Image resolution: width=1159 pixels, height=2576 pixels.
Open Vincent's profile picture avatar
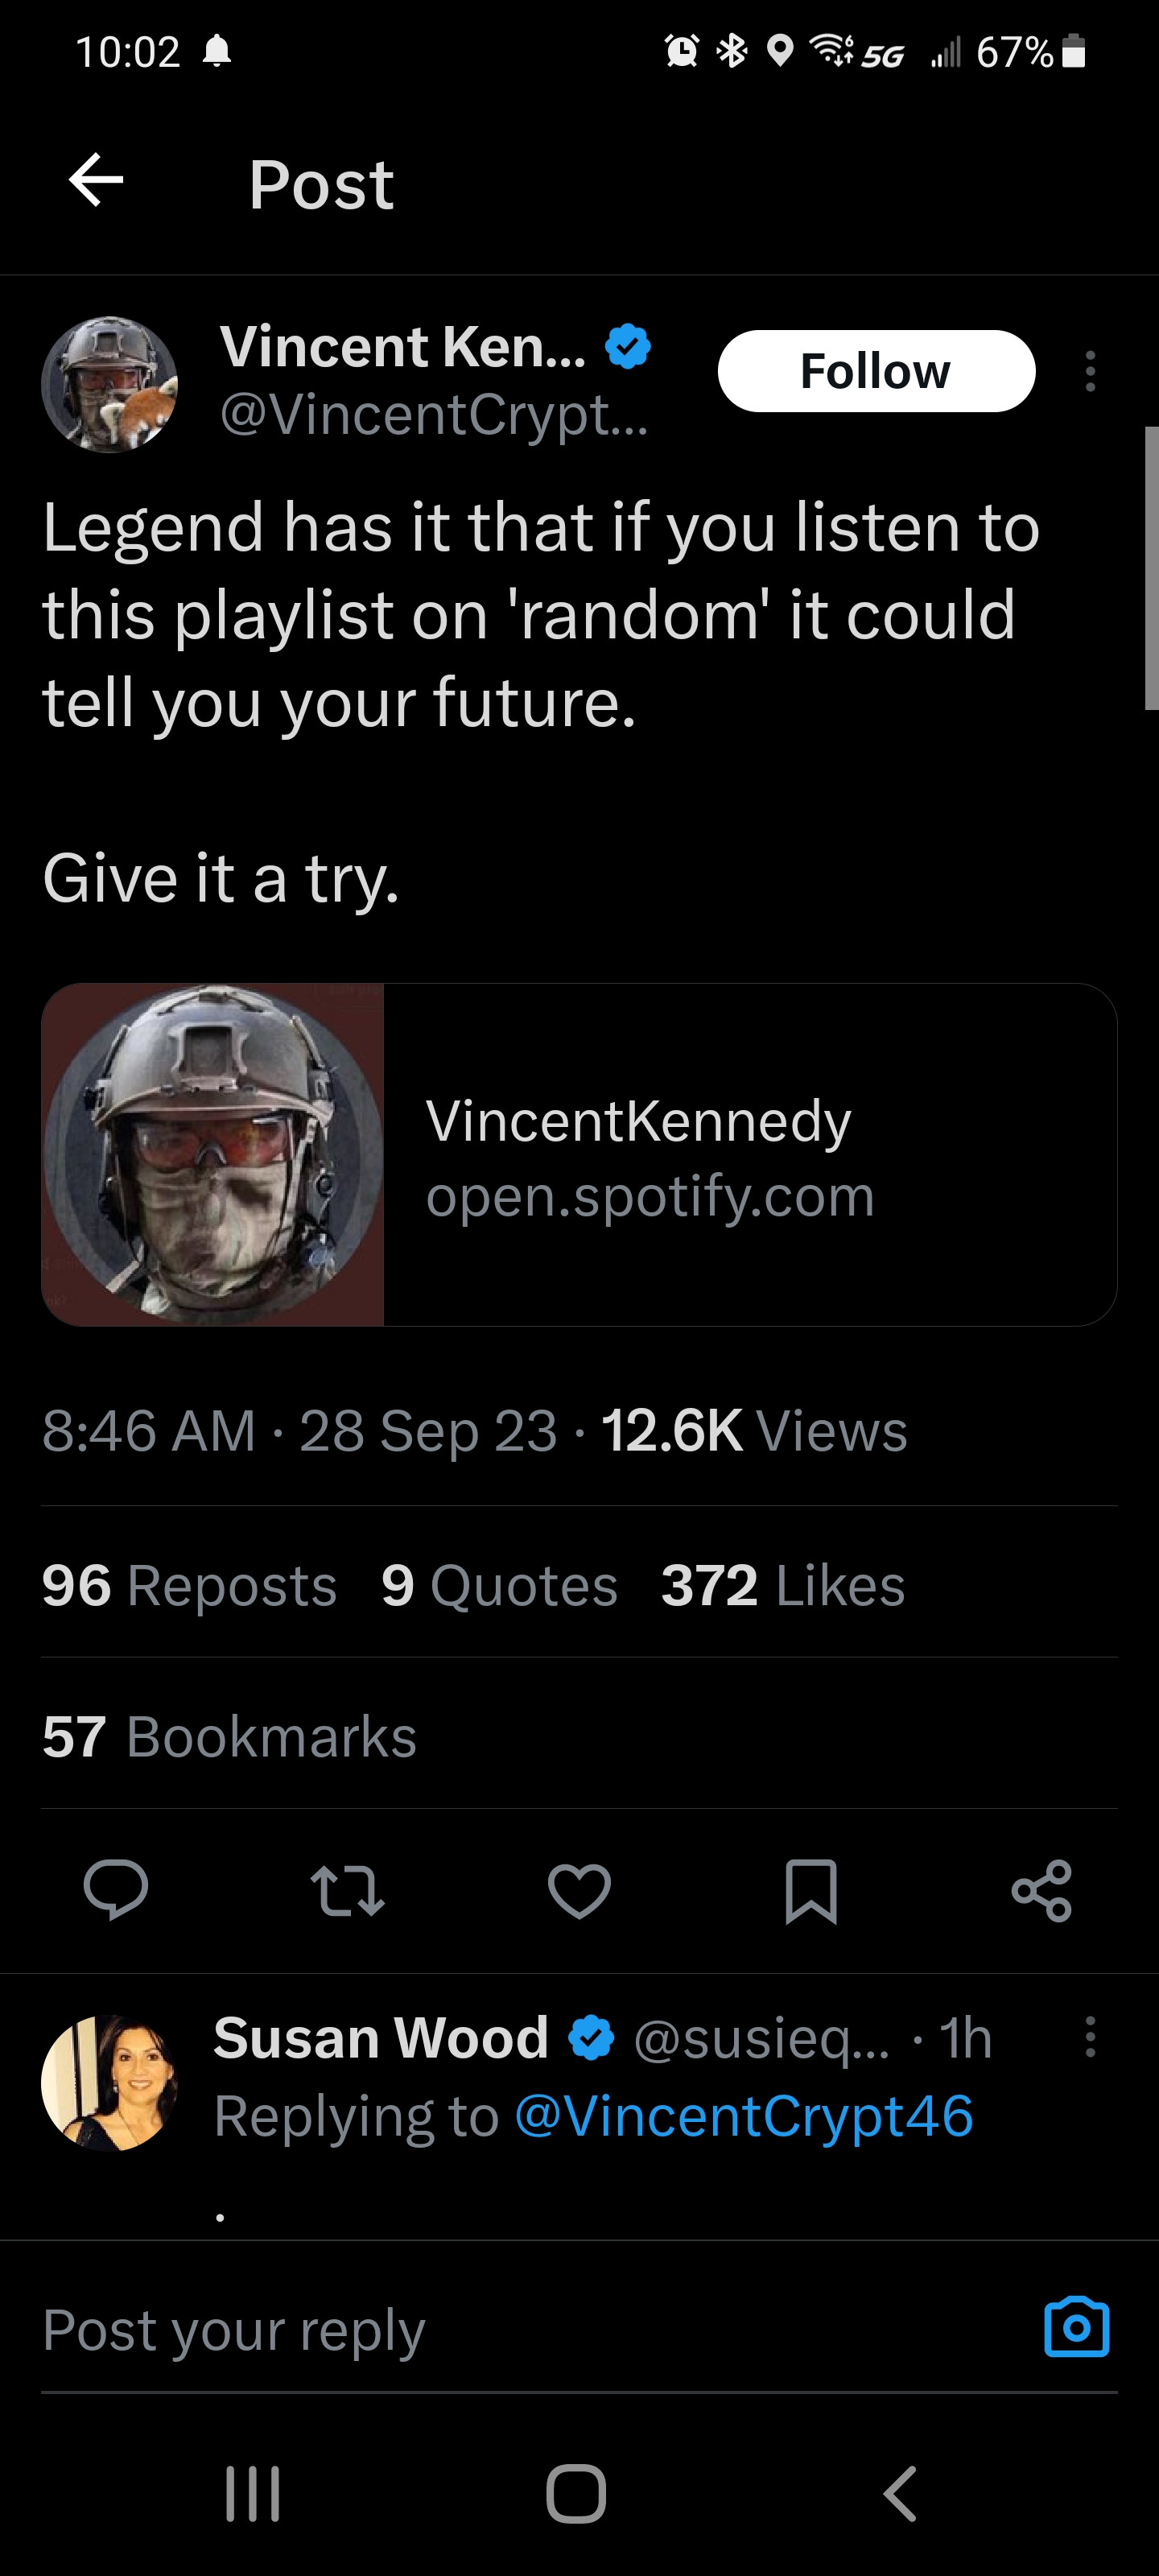coord(110,385)
